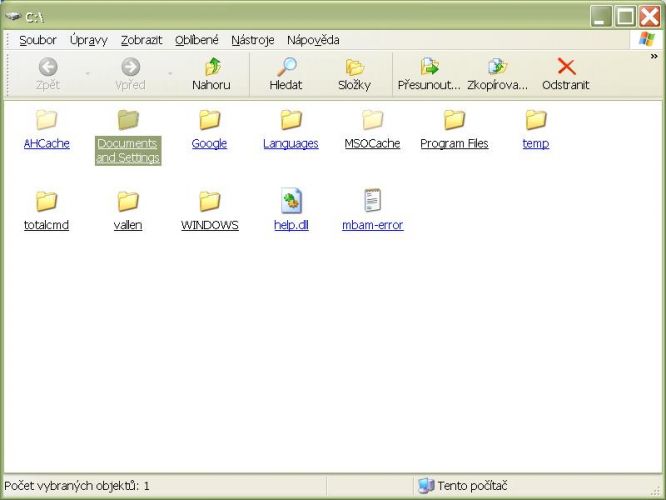666x500 pixels.
Task: Click the WINDOWS folder name
Action: [210, 225]
